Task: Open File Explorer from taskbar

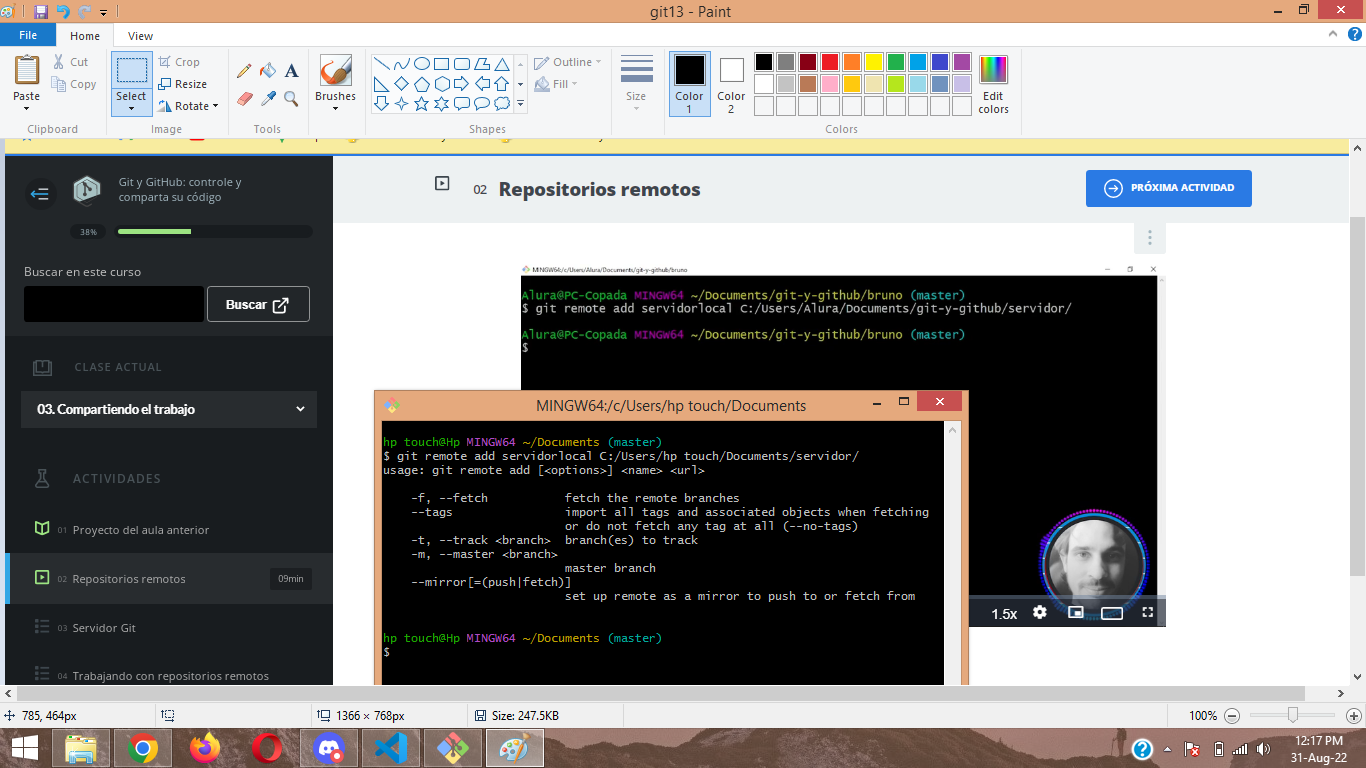Action: click(80, 748)
